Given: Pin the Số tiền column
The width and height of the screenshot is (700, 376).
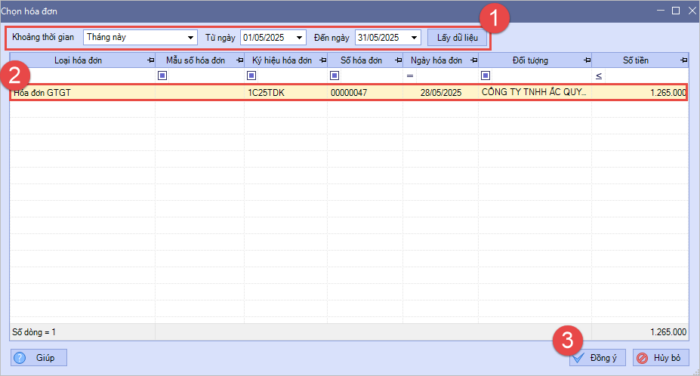Looking at the screenshot, I should [684, 60].
